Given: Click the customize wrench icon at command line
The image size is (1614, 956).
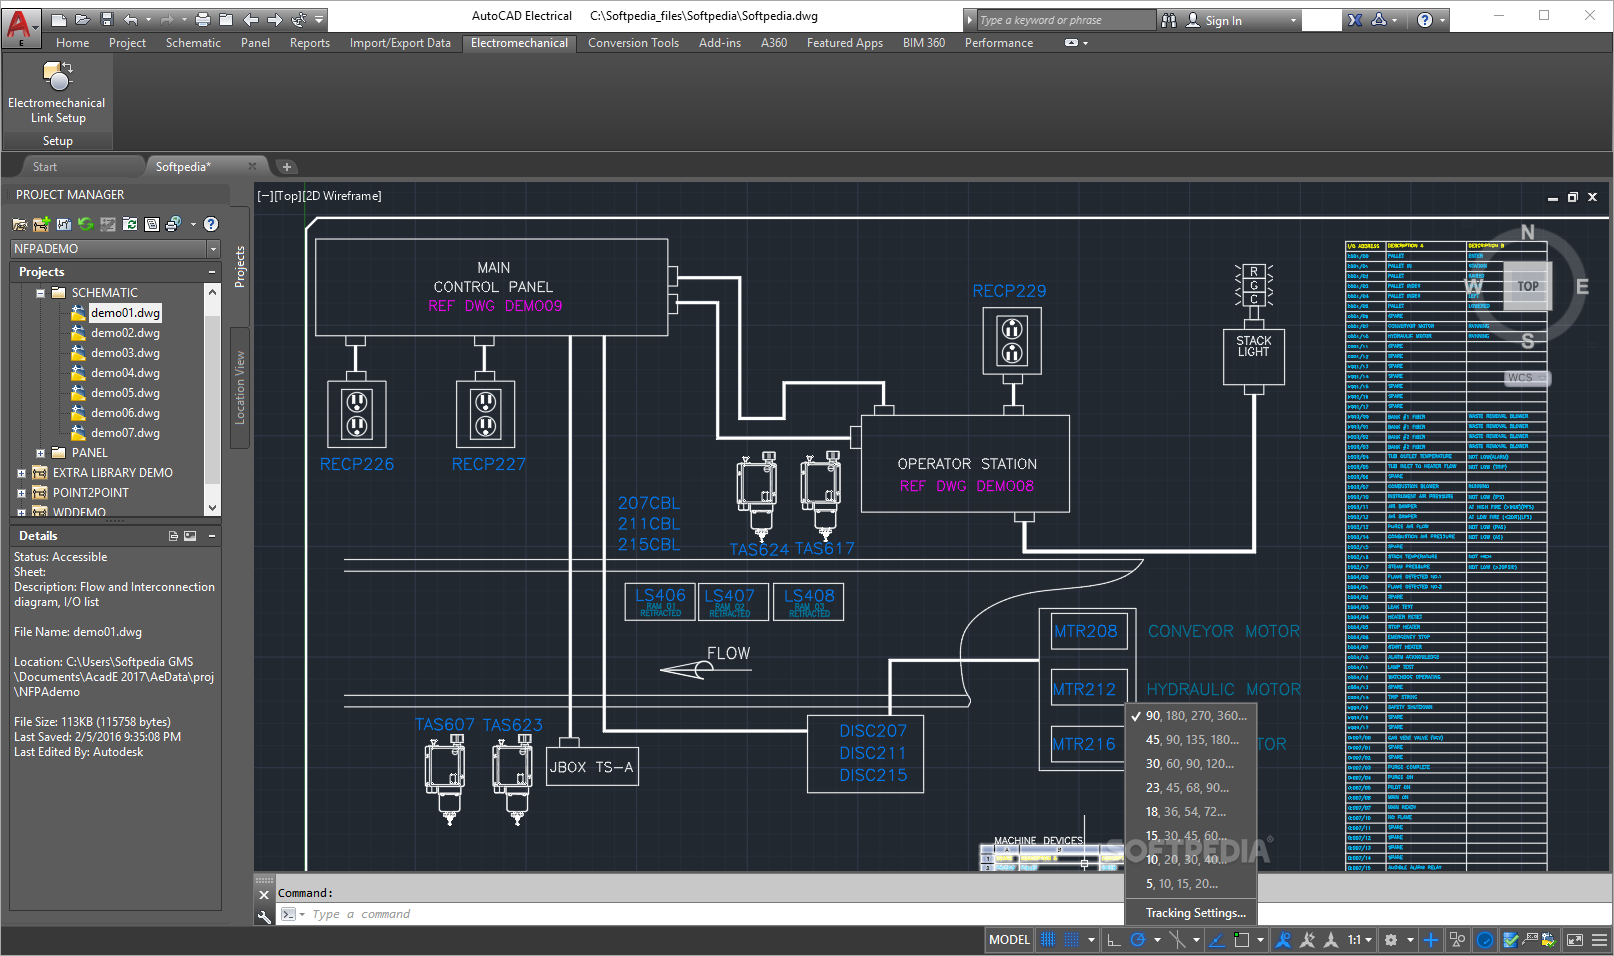Looking at the screenshot, I should (x=265, y=915).
